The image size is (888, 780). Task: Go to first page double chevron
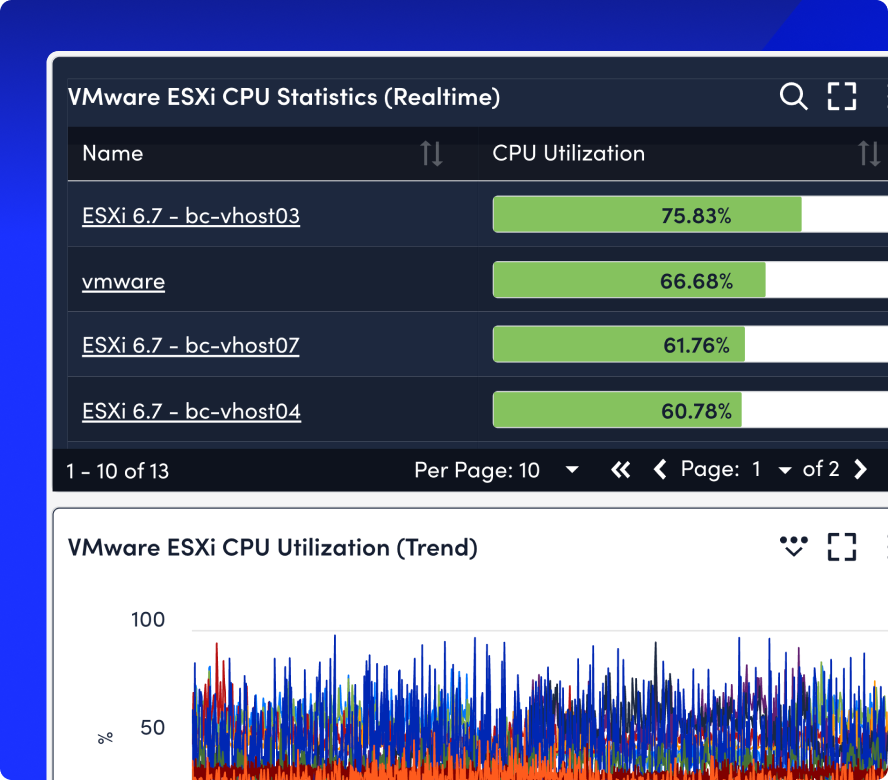coord(621,470)
